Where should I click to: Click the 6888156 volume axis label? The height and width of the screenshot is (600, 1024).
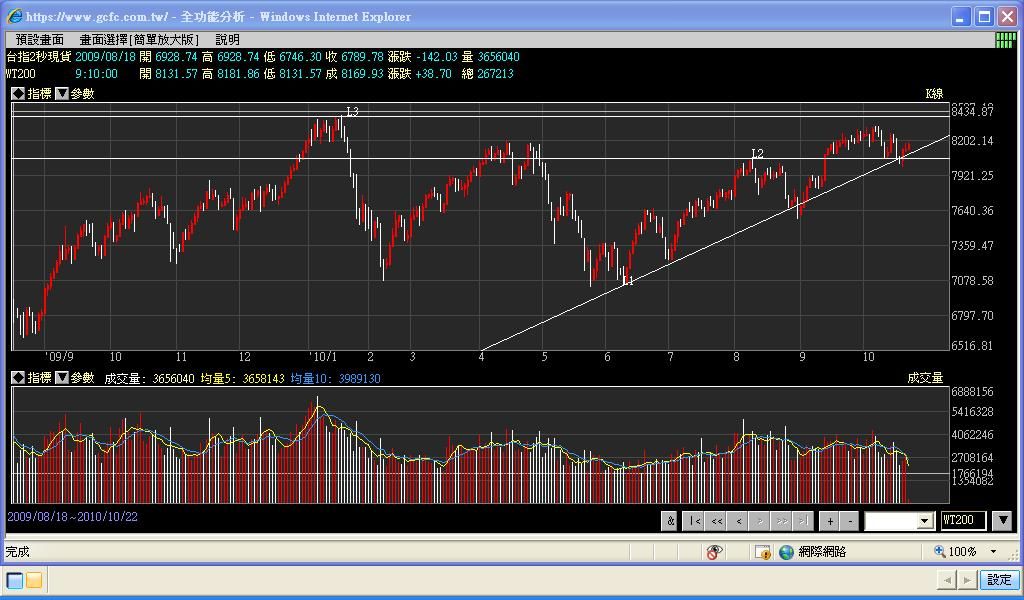972,392
